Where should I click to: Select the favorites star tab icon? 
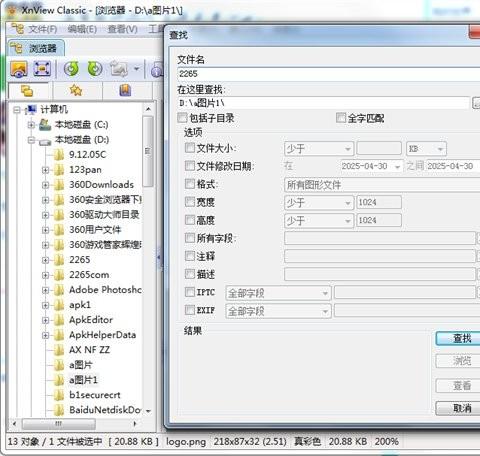[x=76, y=90]
